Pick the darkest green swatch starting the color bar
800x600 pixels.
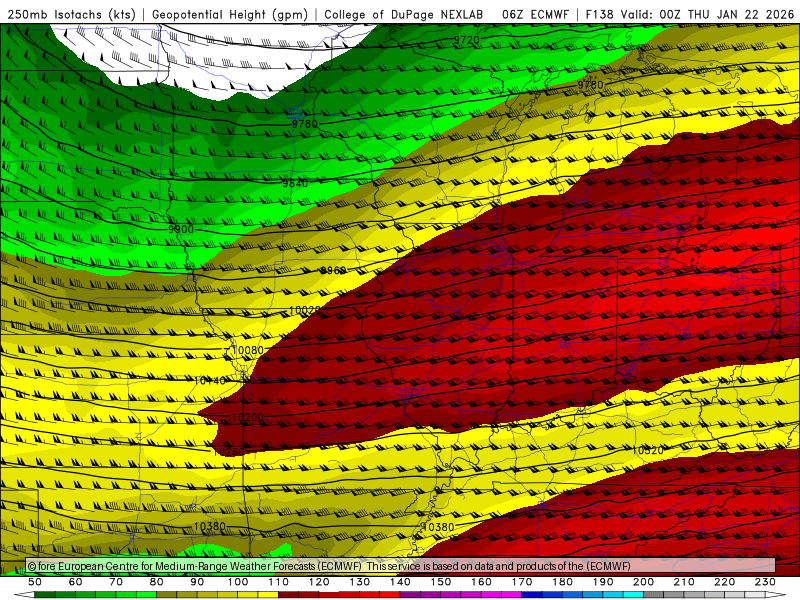pos(45,595)
